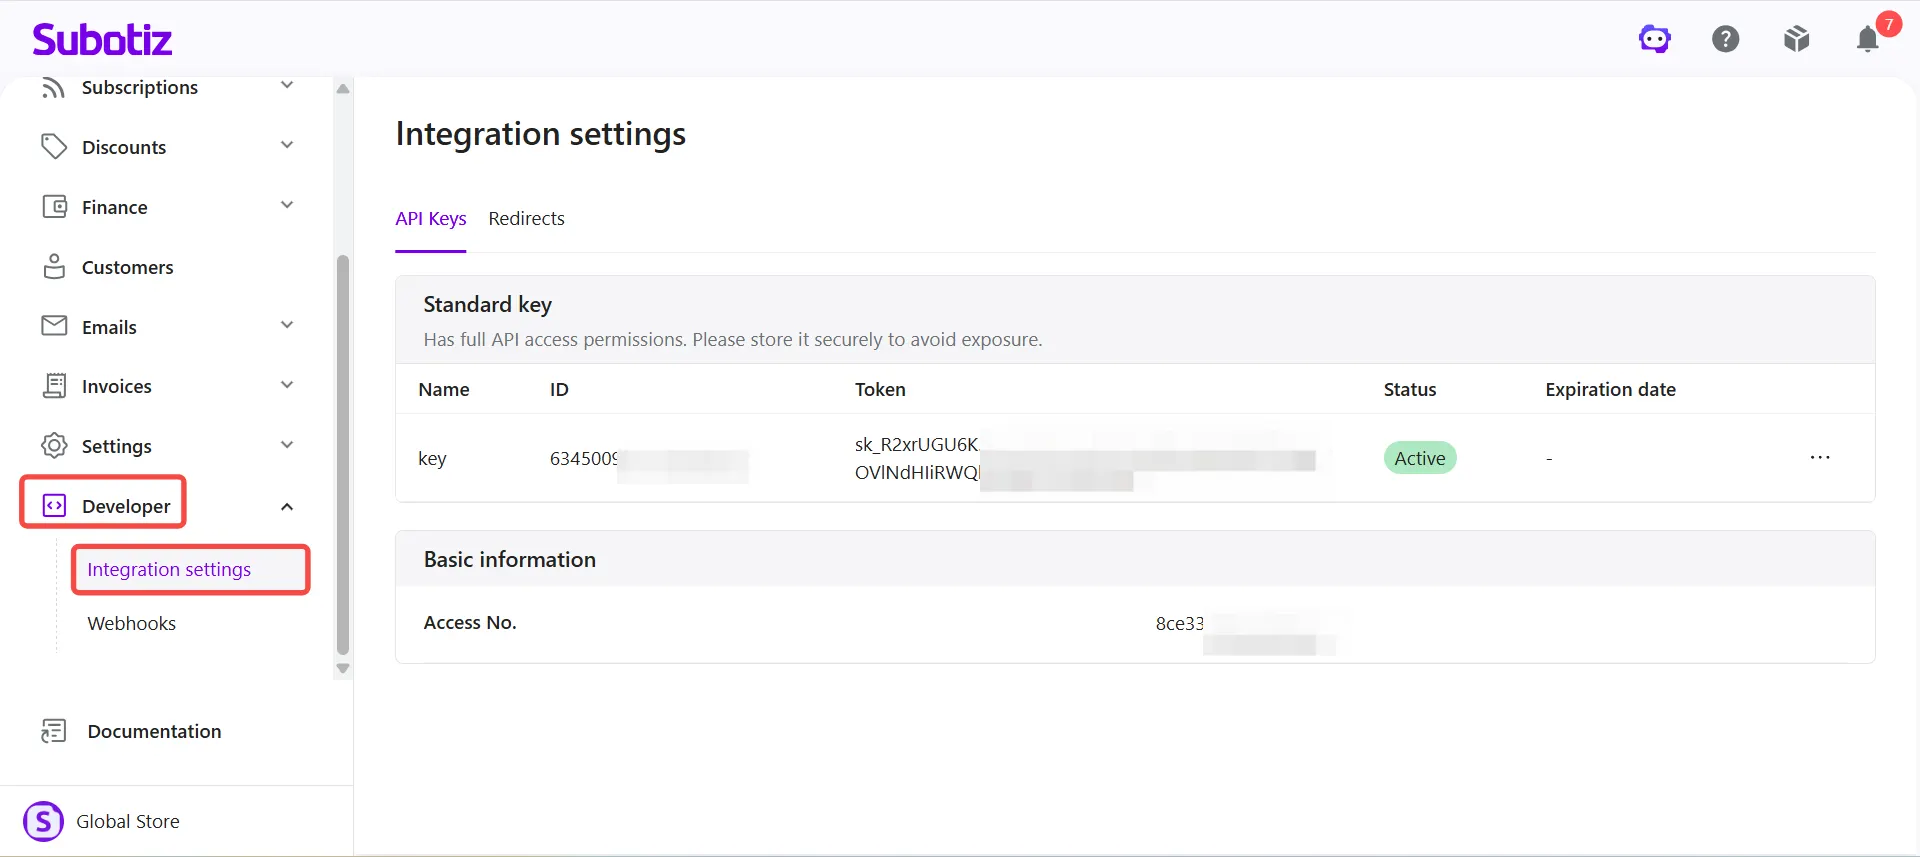1920x857 pixels.
Task: Click the Discounts tag icon
Action: coord(54,147)
